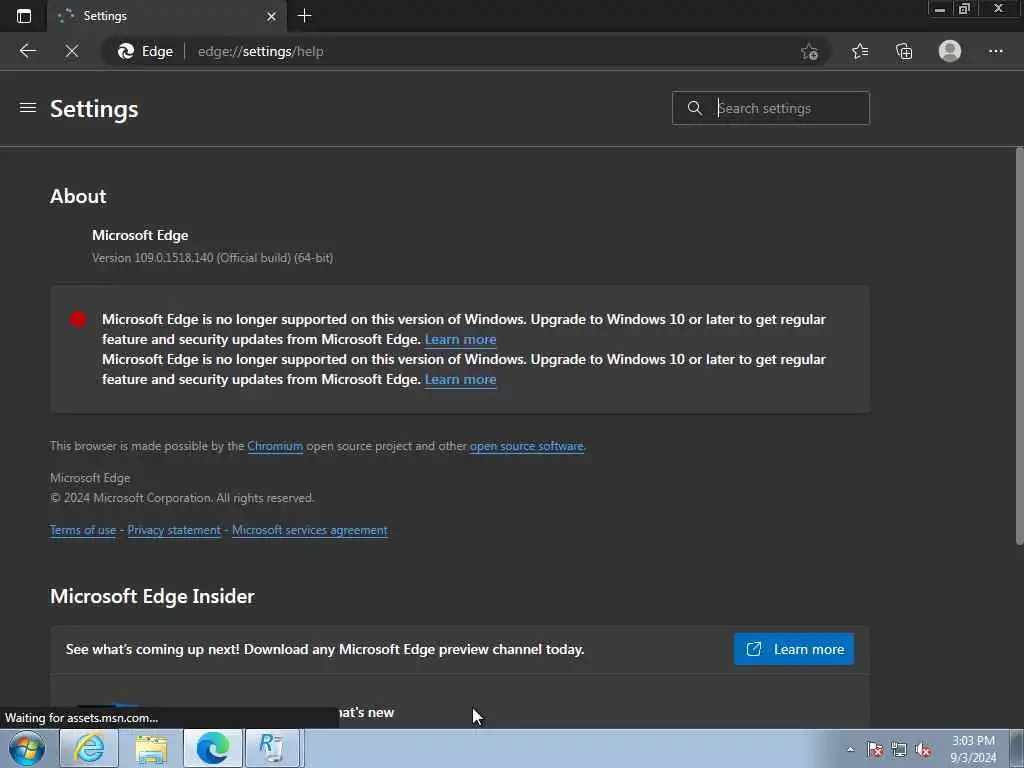Open the Windows Start button

tap(27, 748)
